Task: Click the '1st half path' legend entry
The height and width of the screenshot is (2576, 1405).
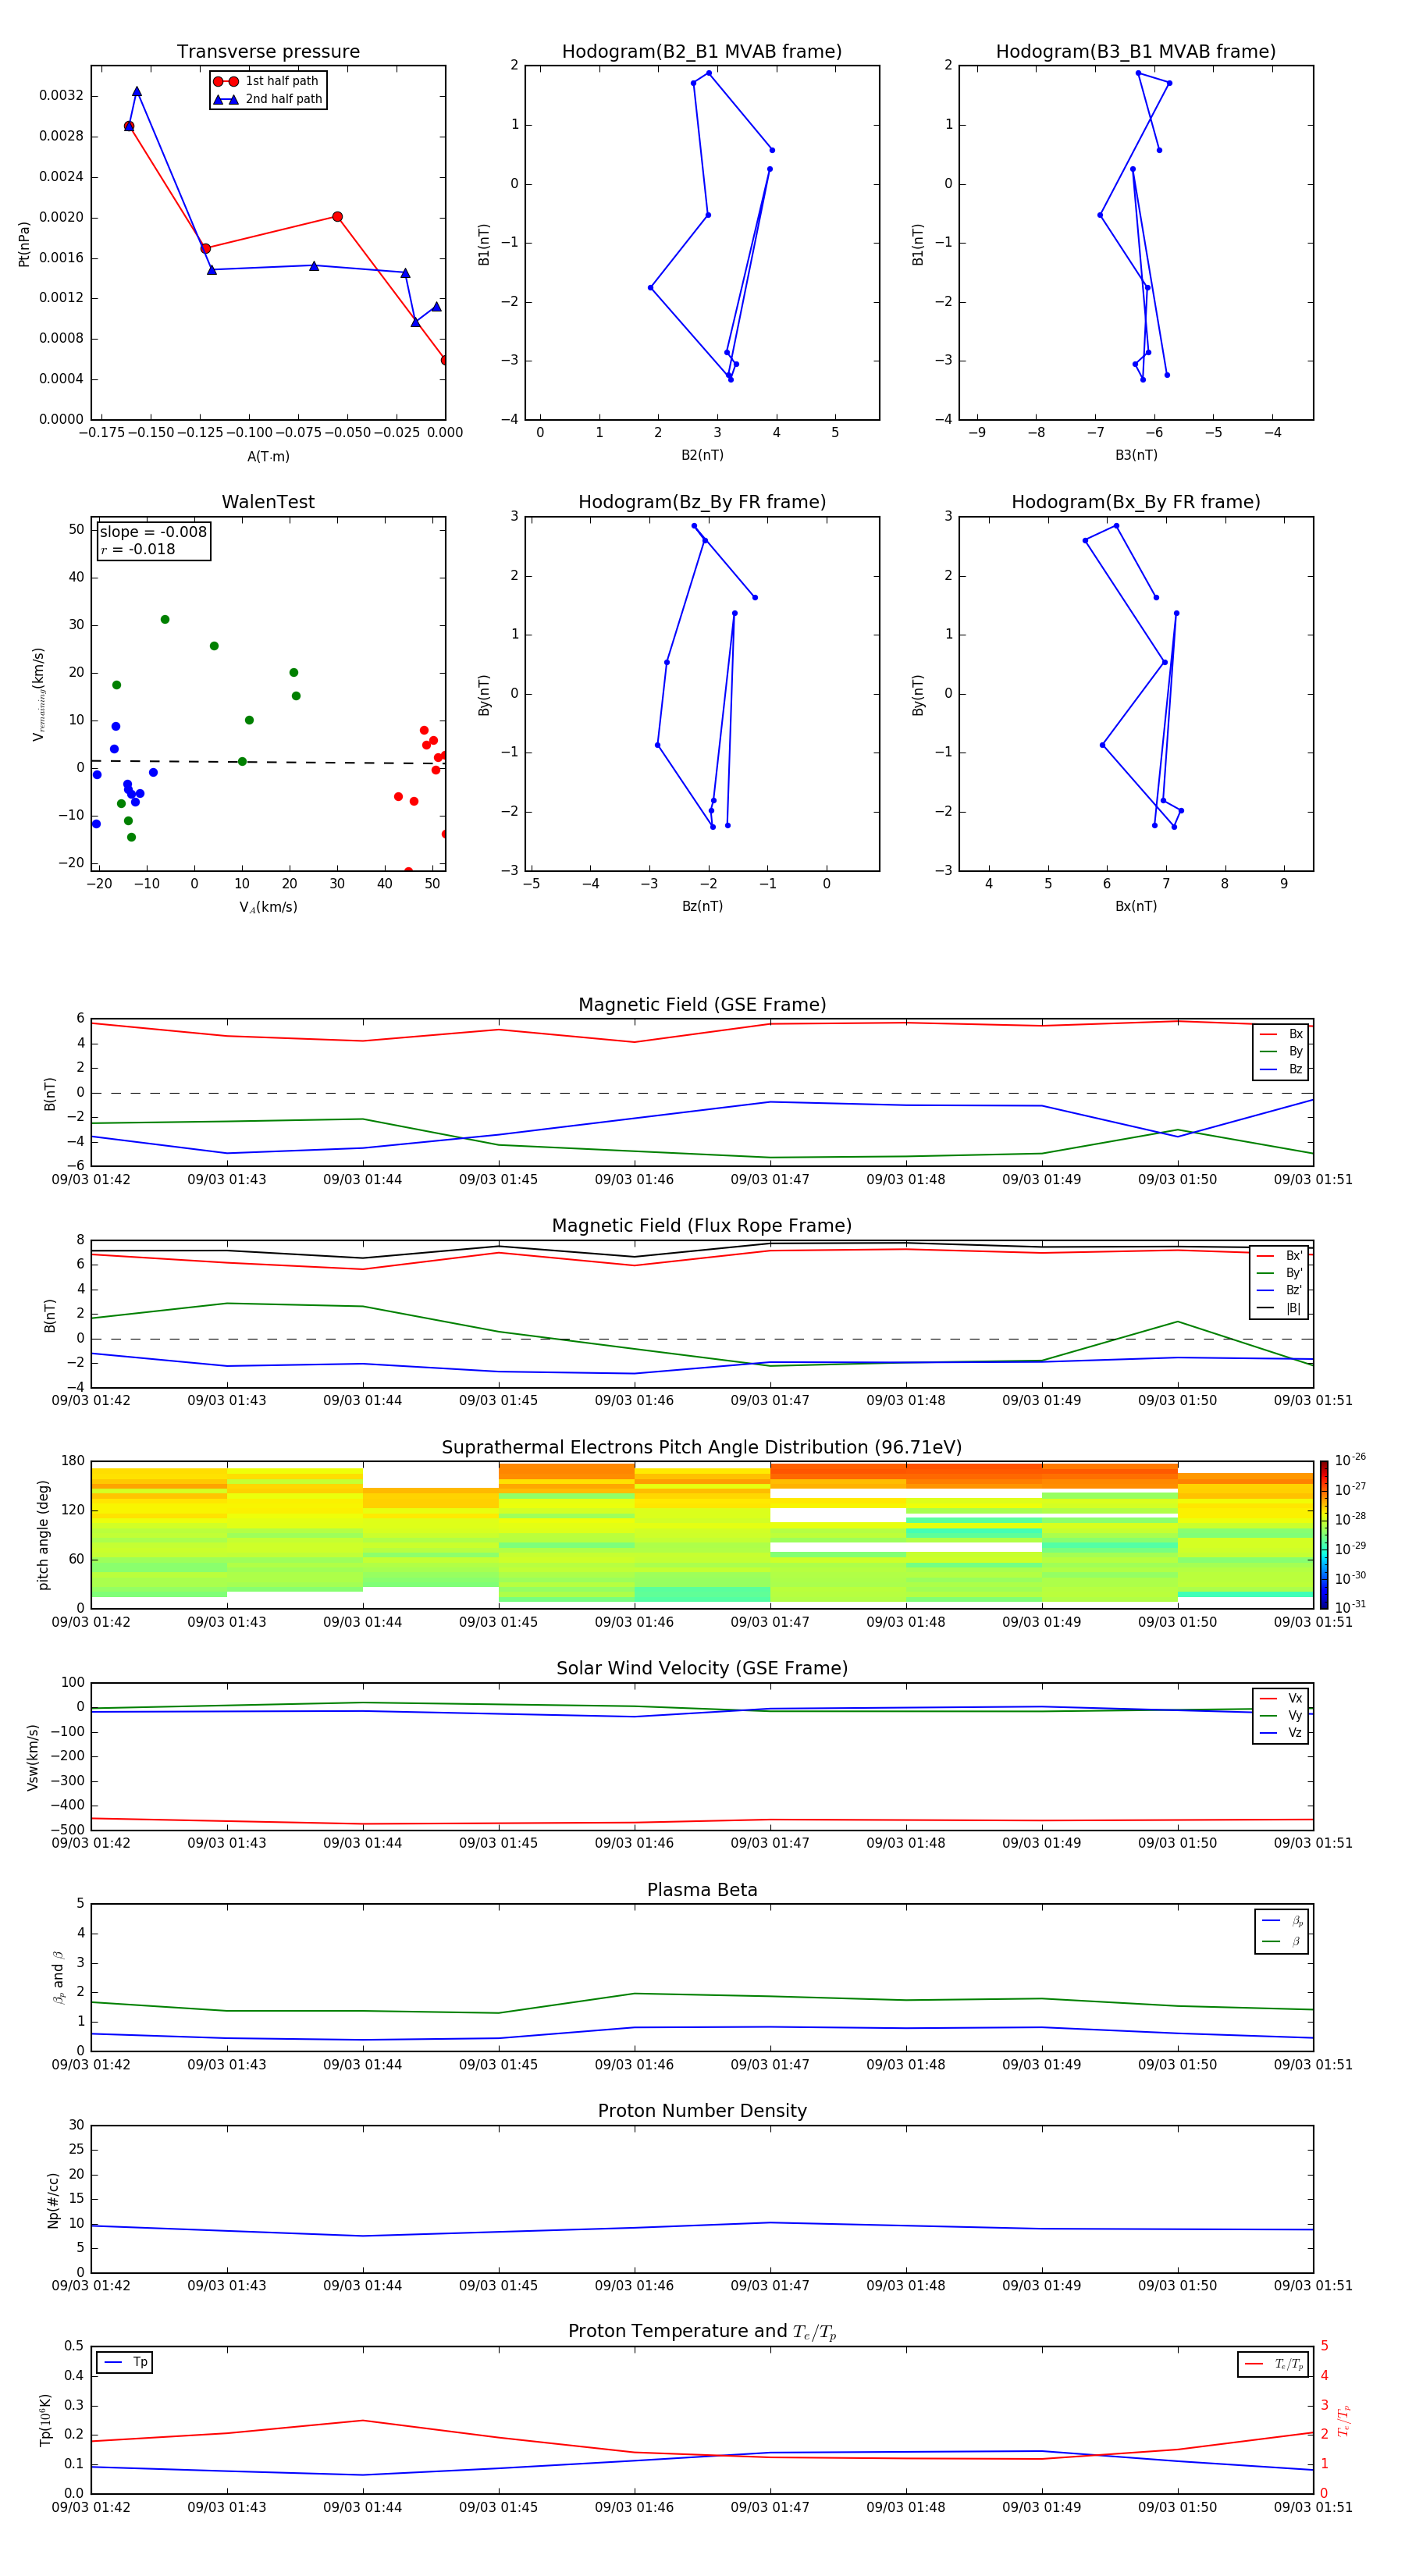Action: 266,81
